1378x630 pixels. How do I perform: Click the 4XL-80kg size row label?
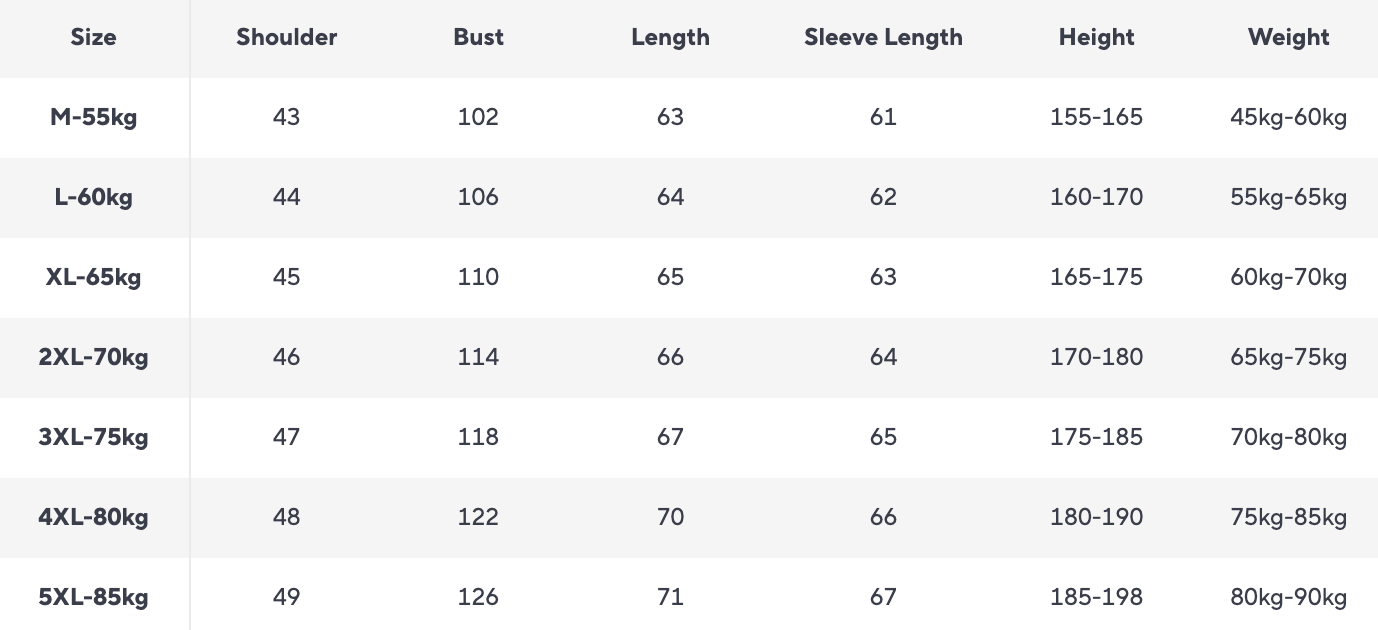tap(94, 518)
